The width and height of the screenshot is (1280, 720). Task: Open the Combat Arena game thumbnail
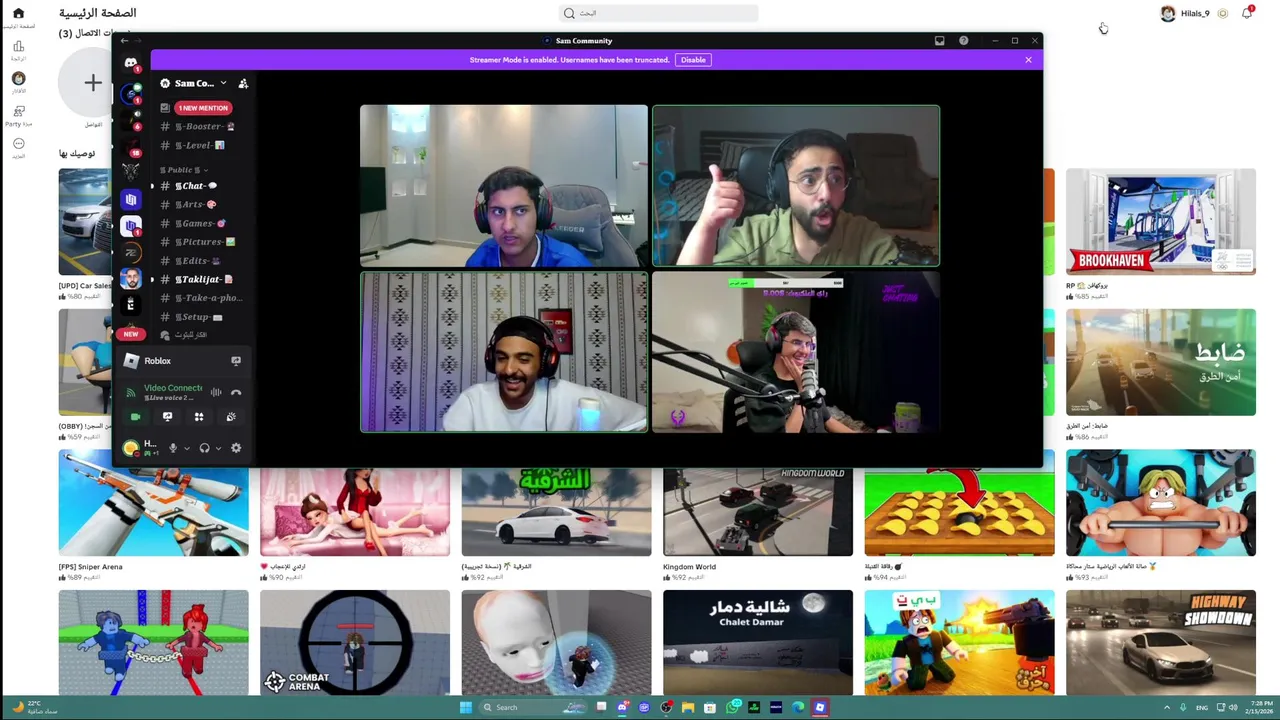coord(355,643)
